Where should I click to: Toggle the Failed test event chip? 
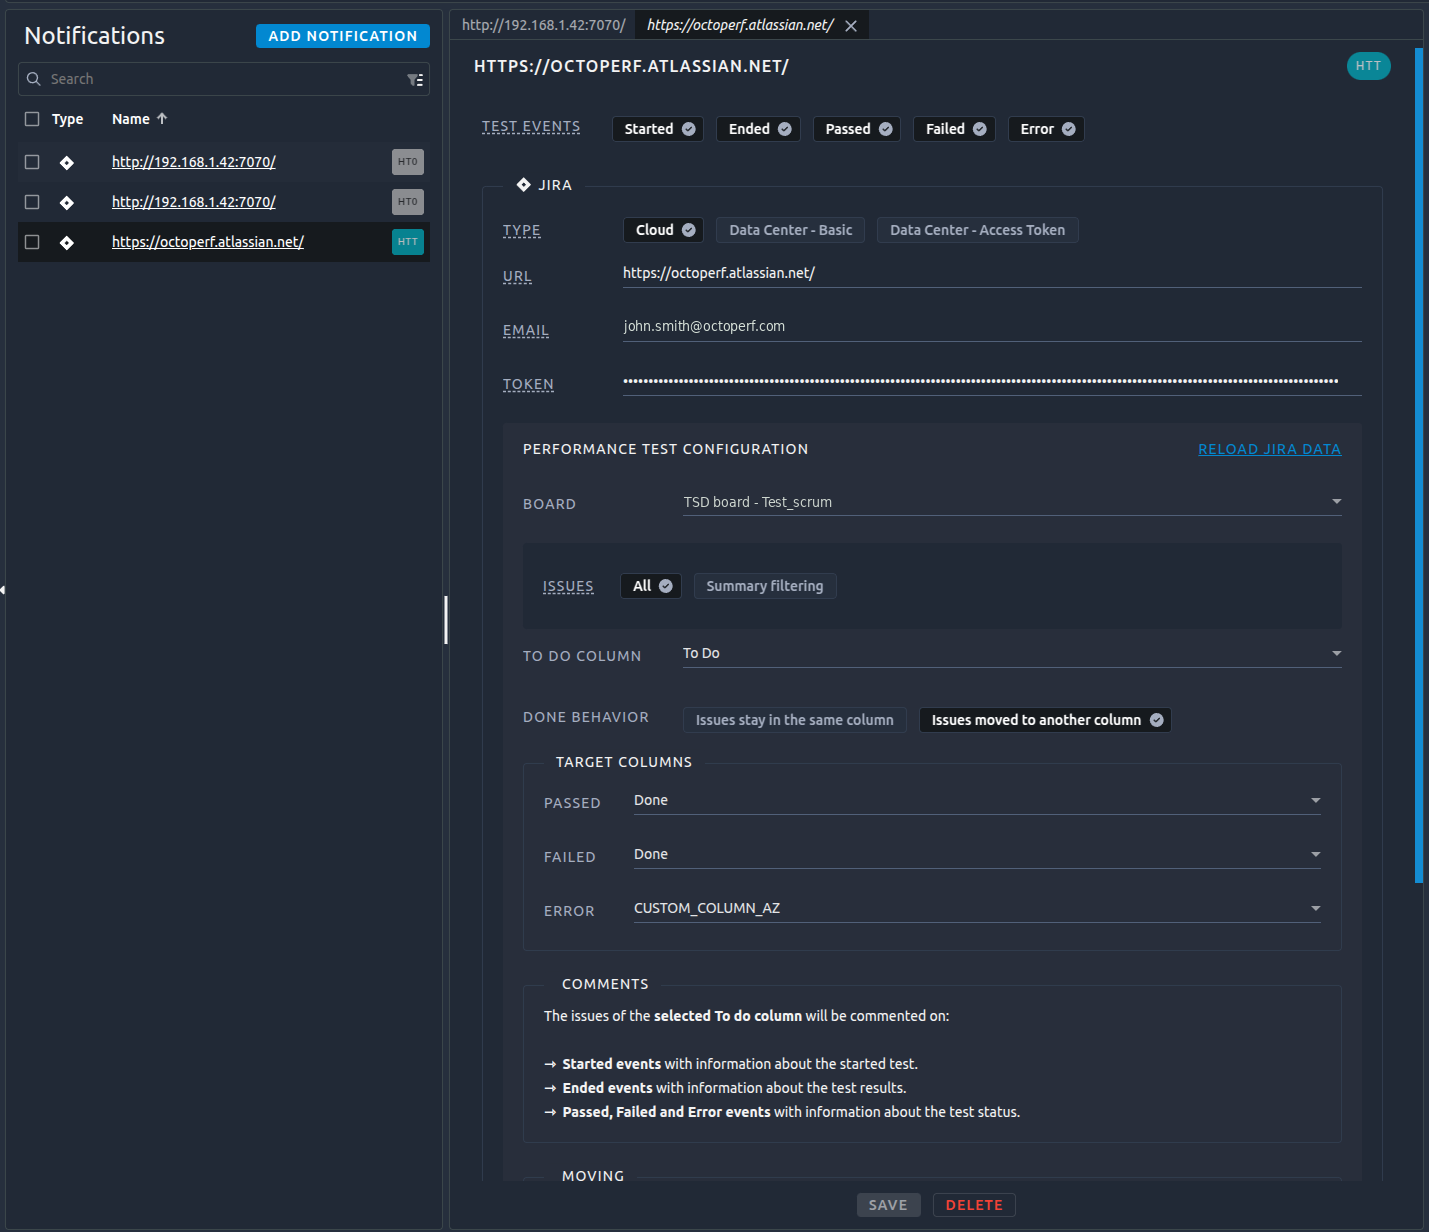954,129
